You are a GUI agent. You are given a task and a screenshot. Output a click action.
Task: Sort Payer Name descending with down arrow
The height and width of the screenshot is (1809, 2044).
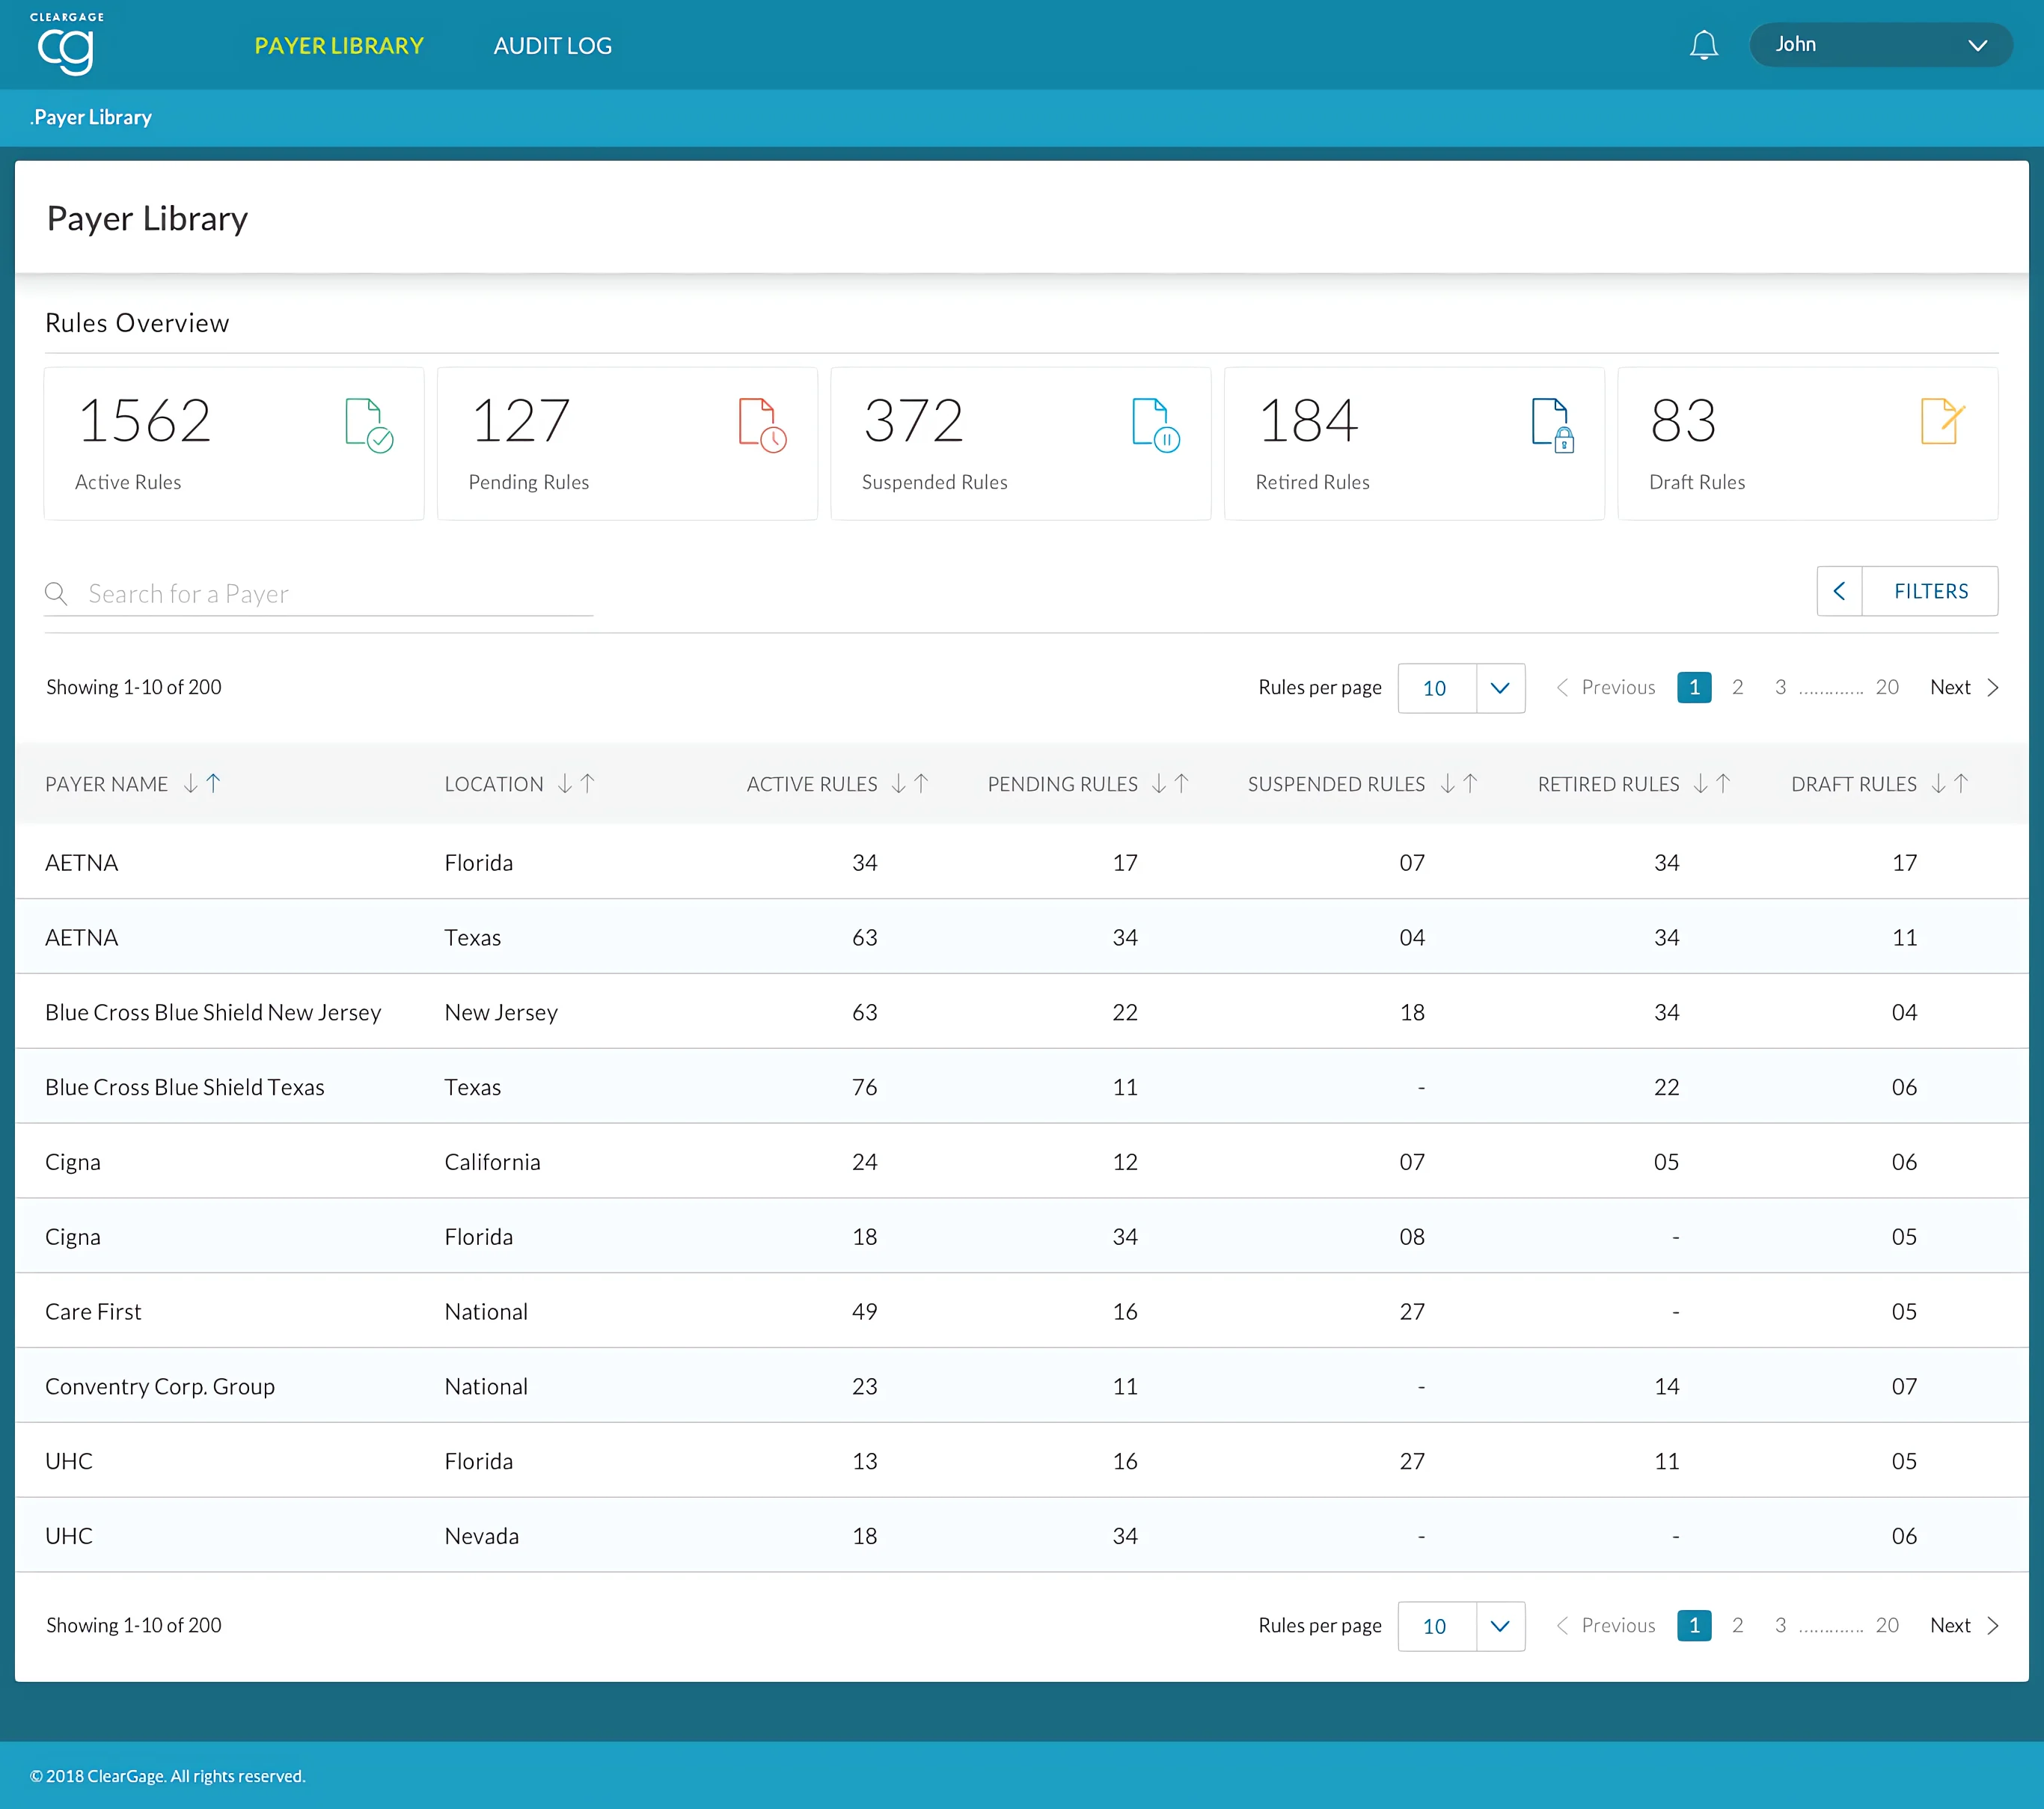pyautogui.click(x=190, y=784)
